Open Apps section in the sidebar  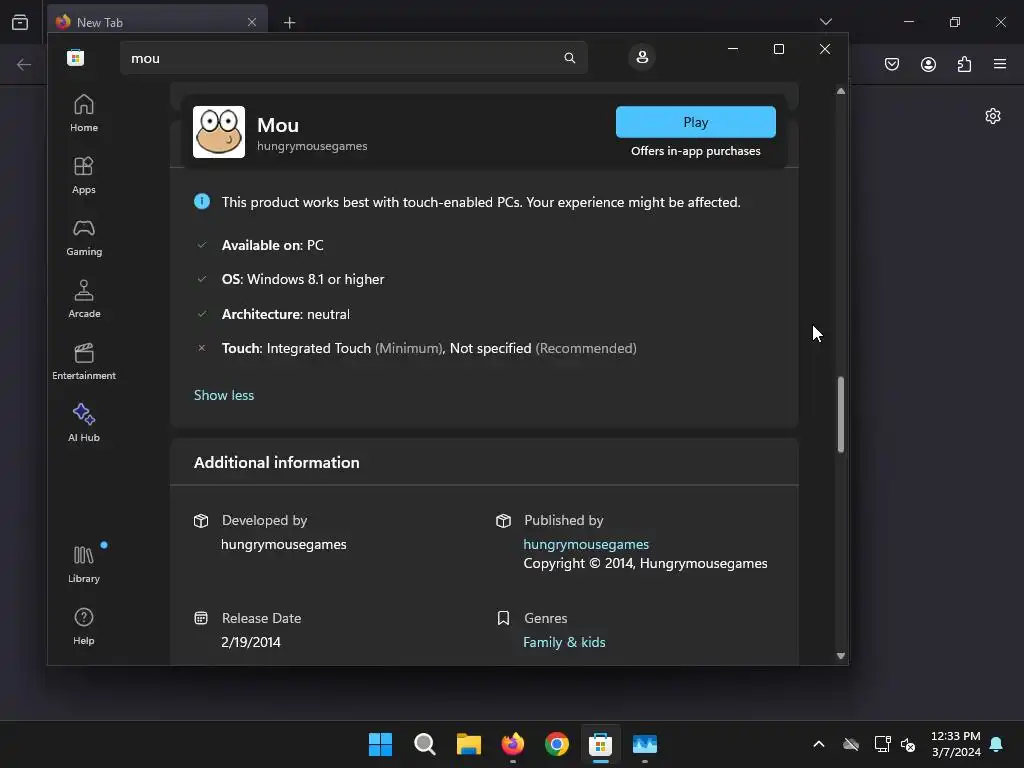click(84, 175)
